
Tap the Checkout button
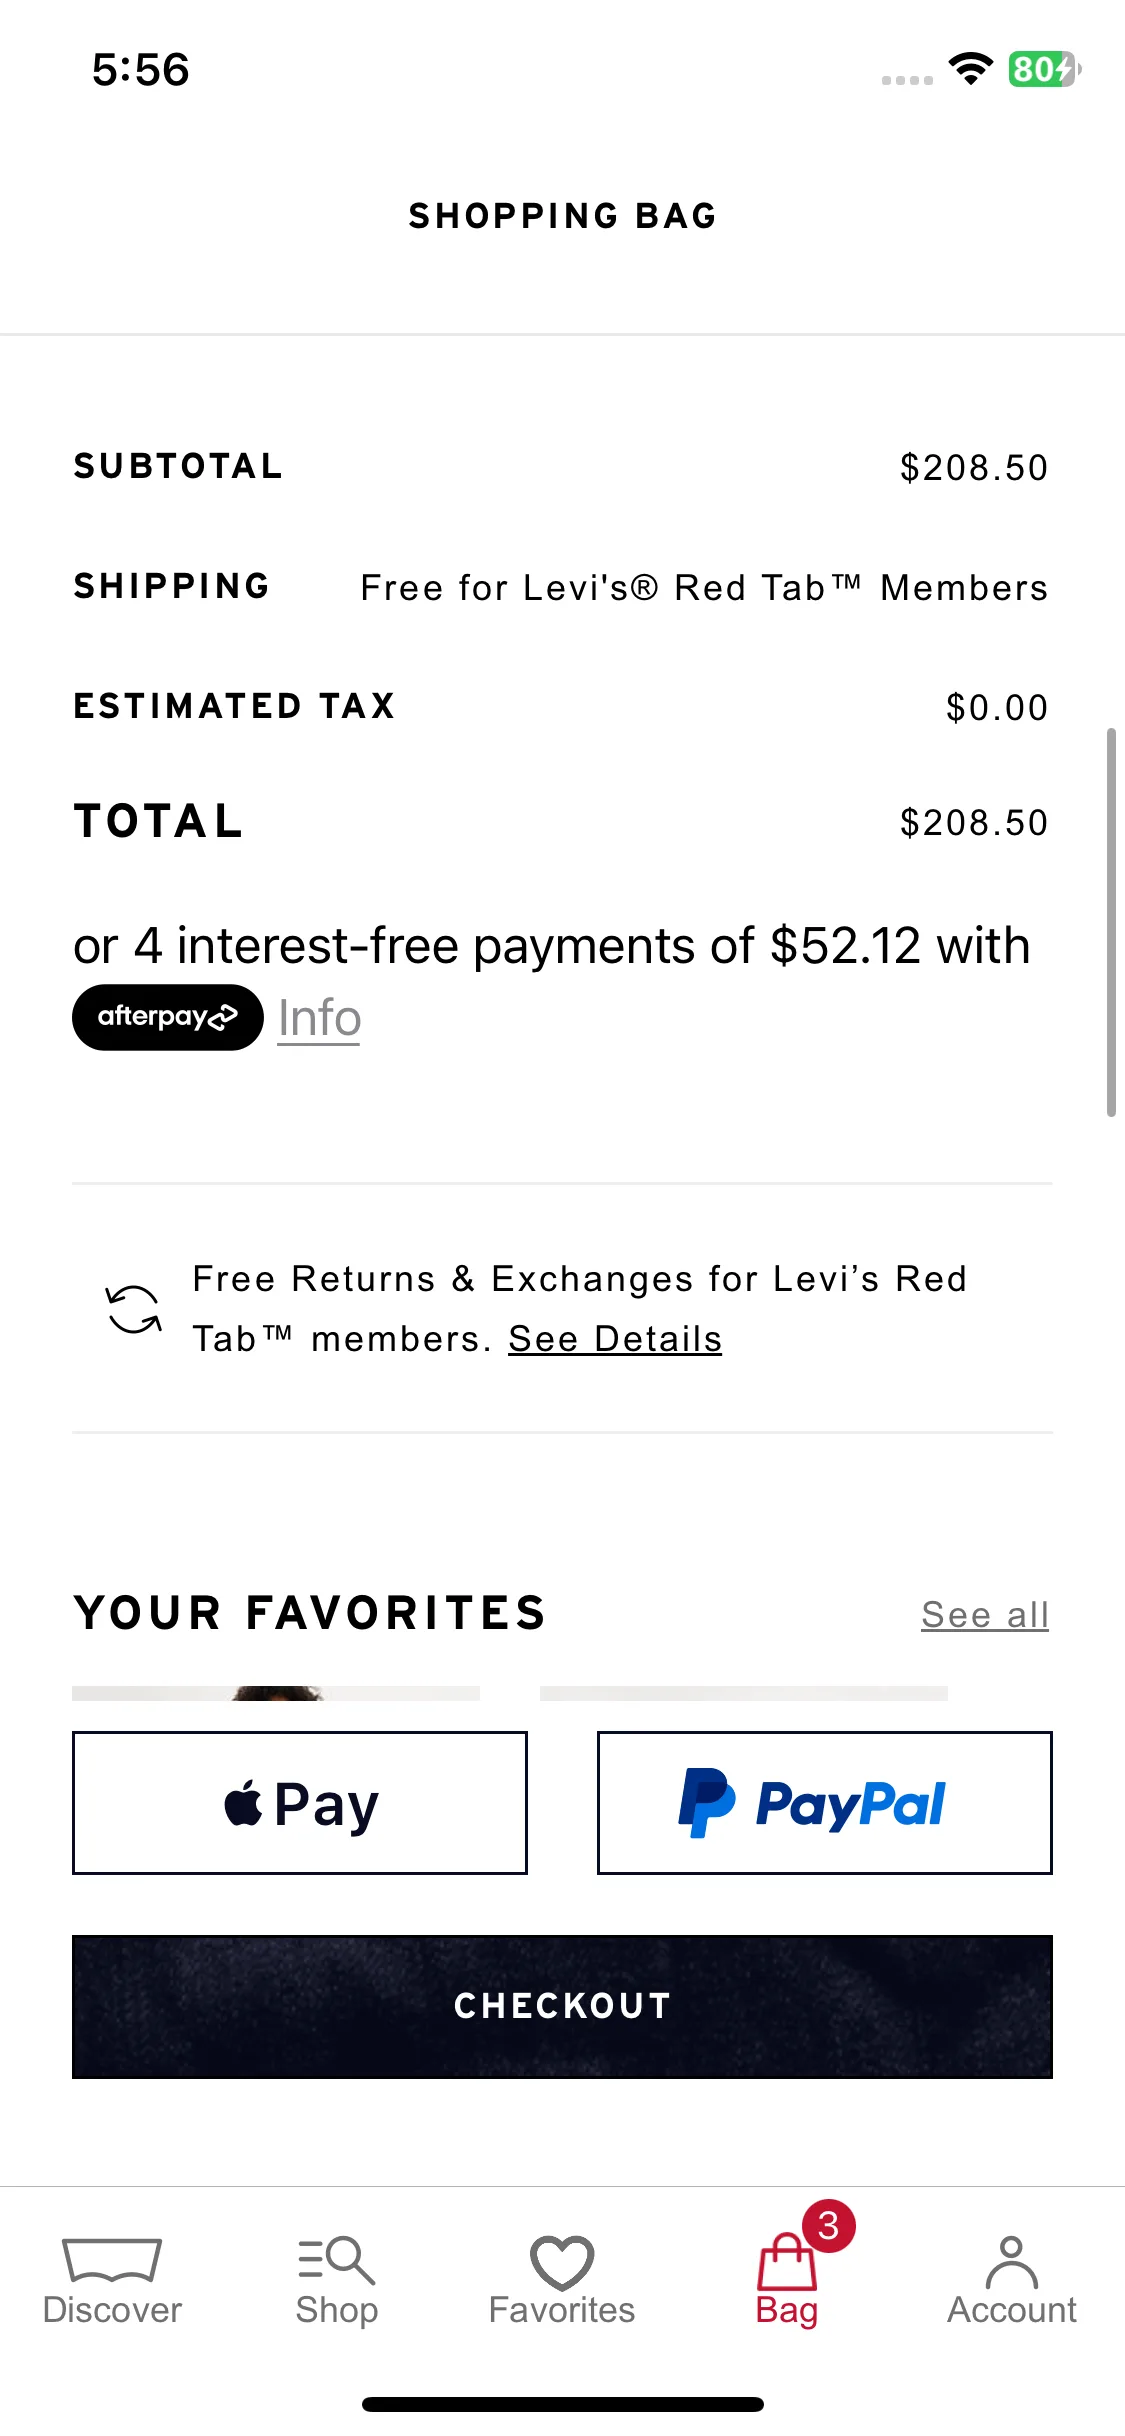[562, 2006]
